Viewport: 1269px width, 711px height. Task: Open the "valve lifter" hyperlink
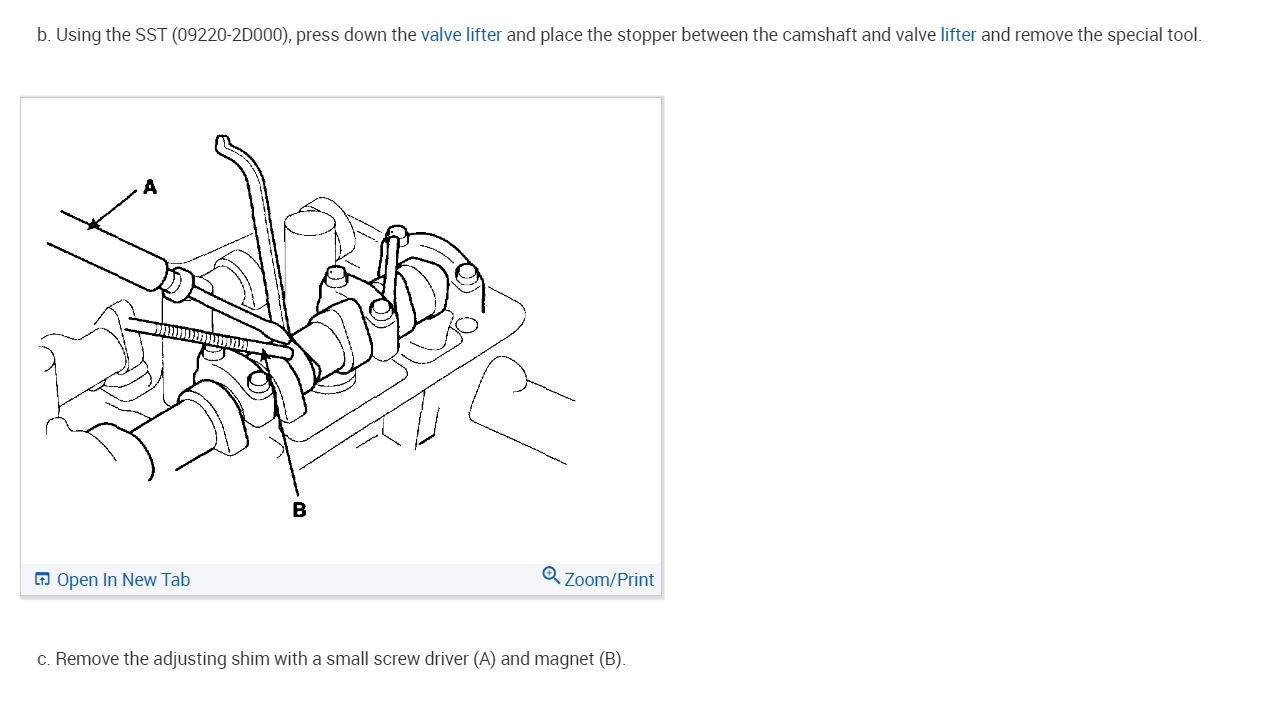point(461,35)
